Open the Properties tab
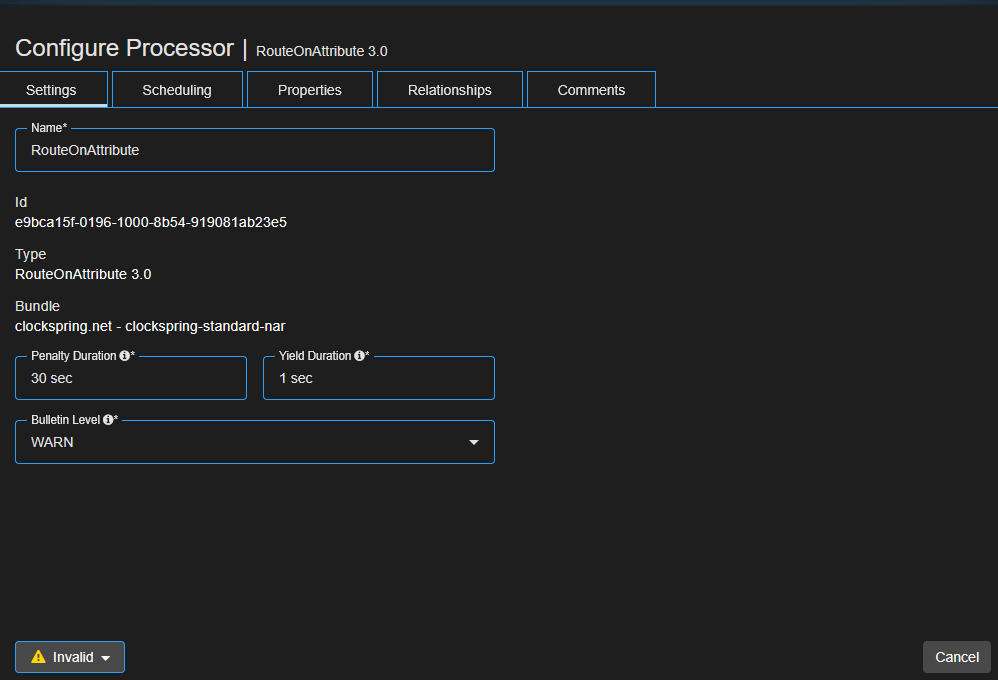Image resolution: width=998 pixels, height=680 pixels. (x=309, y=89)
